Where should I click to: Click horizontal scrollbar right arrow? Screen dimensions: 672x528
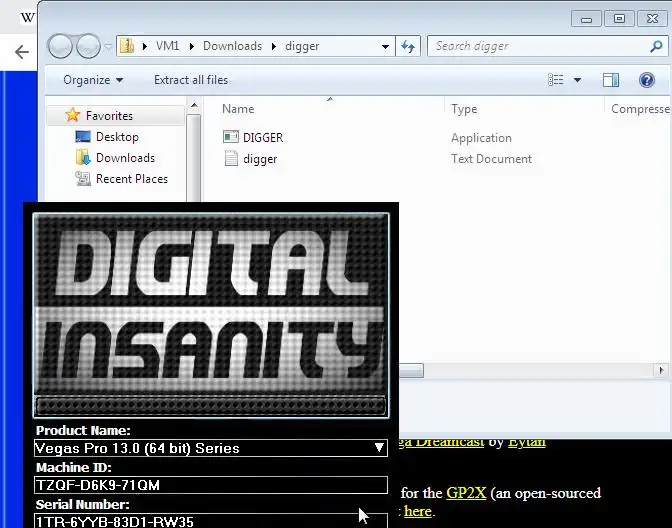[x=661, y=370]
